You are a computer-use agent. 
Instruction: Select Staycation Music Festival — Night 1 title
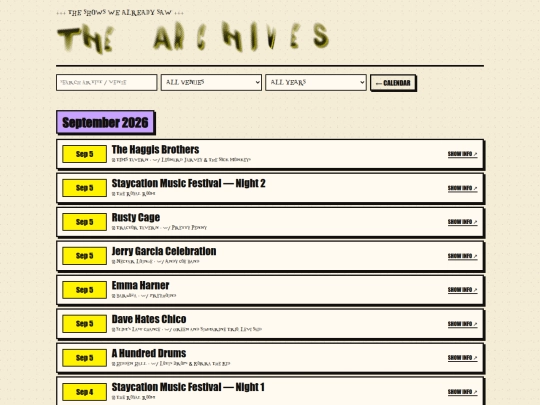[188, 387]
